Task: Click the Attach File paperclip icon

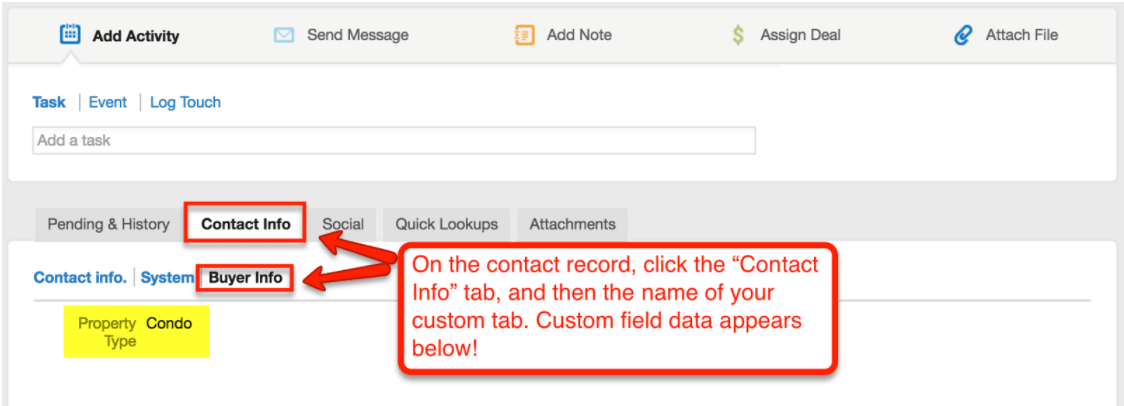Action: [x=963, y=35]
